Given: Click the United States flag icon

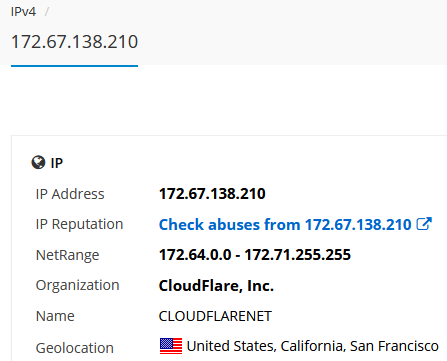Looking at the screenshot, I should (x=171, y=346).
